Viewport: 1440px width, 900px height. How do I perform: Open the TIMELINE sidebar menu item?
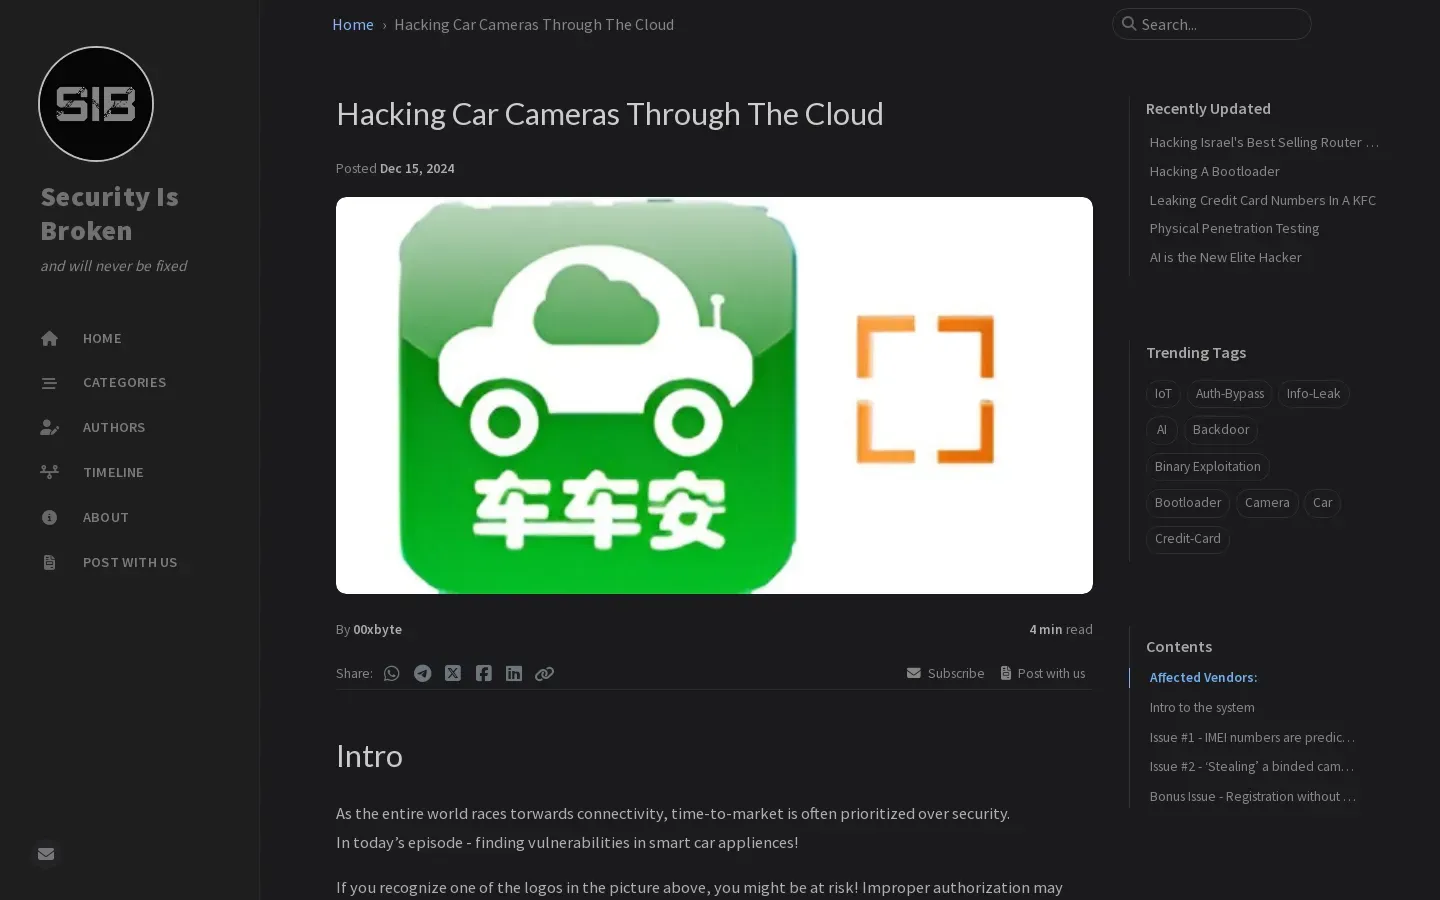coord(130,472)
